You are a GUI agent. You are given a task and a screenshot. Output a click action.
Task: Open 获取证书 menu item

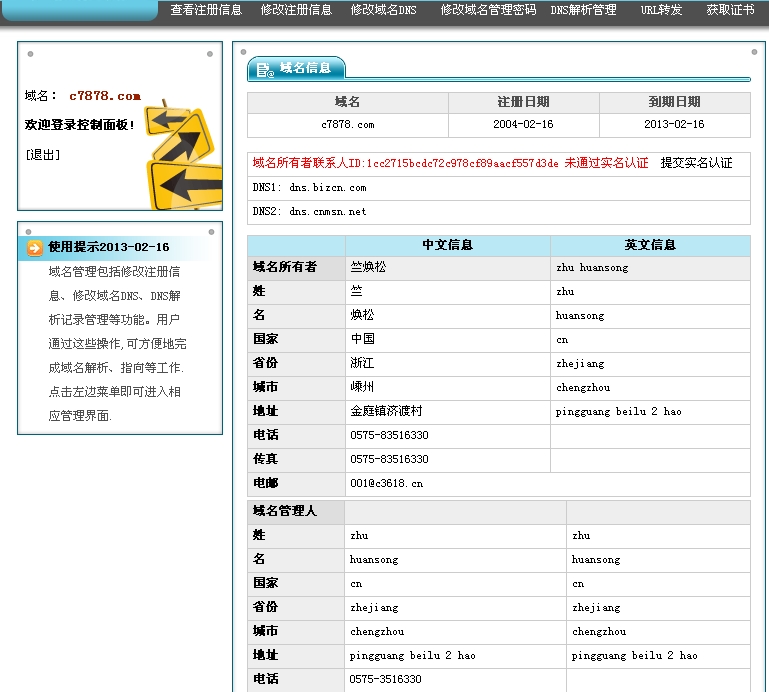pyautogui.click(x=730, y=10)
